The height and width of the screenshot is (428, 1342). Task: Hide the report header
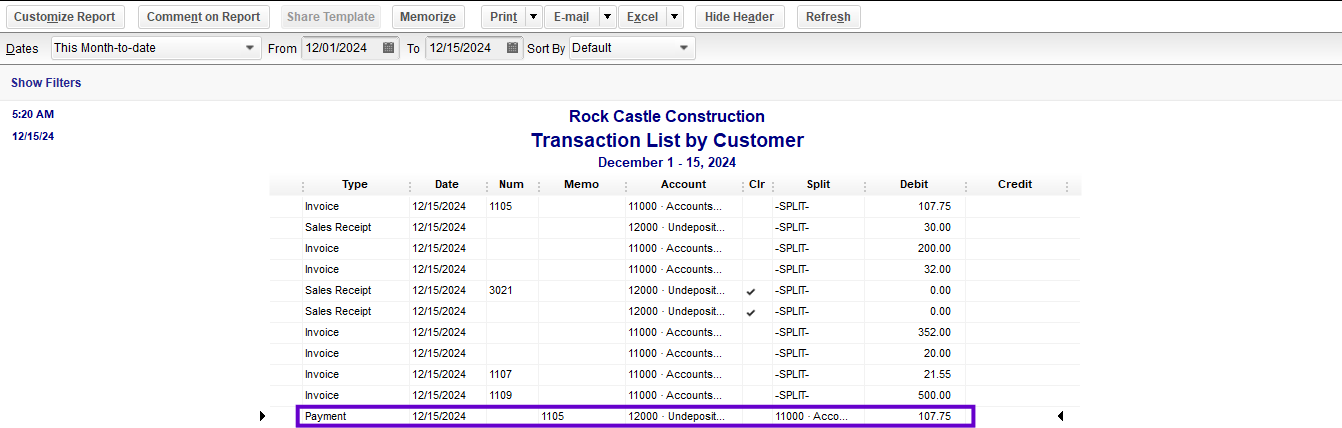point(740,17)
